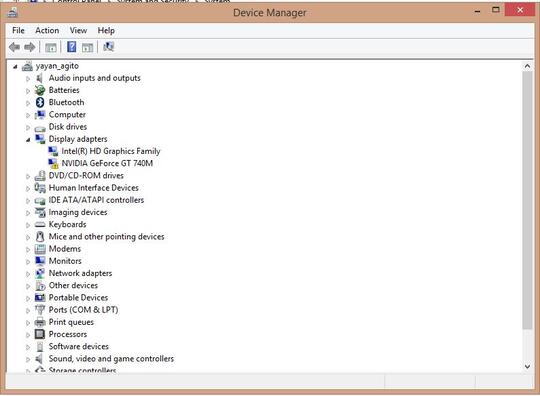
Task: Click the Keyboards category icon
Action: click(x=40, y=225)
